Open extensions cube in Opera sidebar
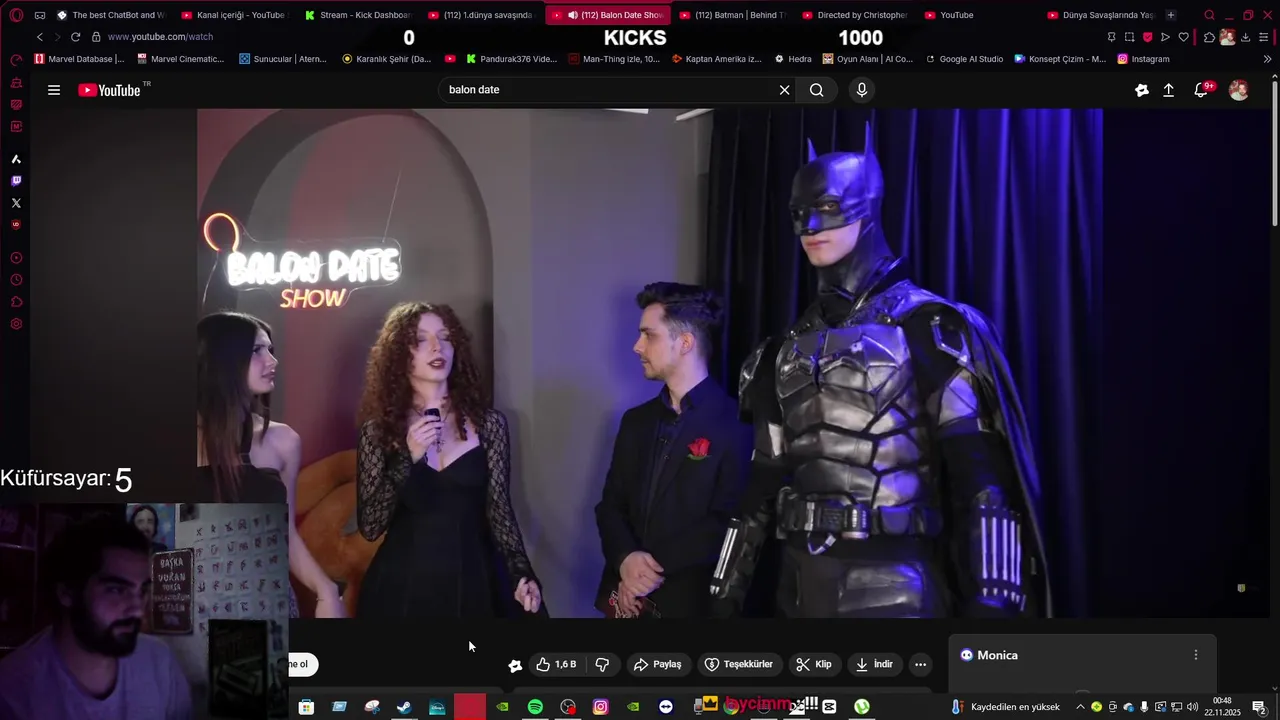The width and height of the screenshot is (1280, 720). [16, 302]
